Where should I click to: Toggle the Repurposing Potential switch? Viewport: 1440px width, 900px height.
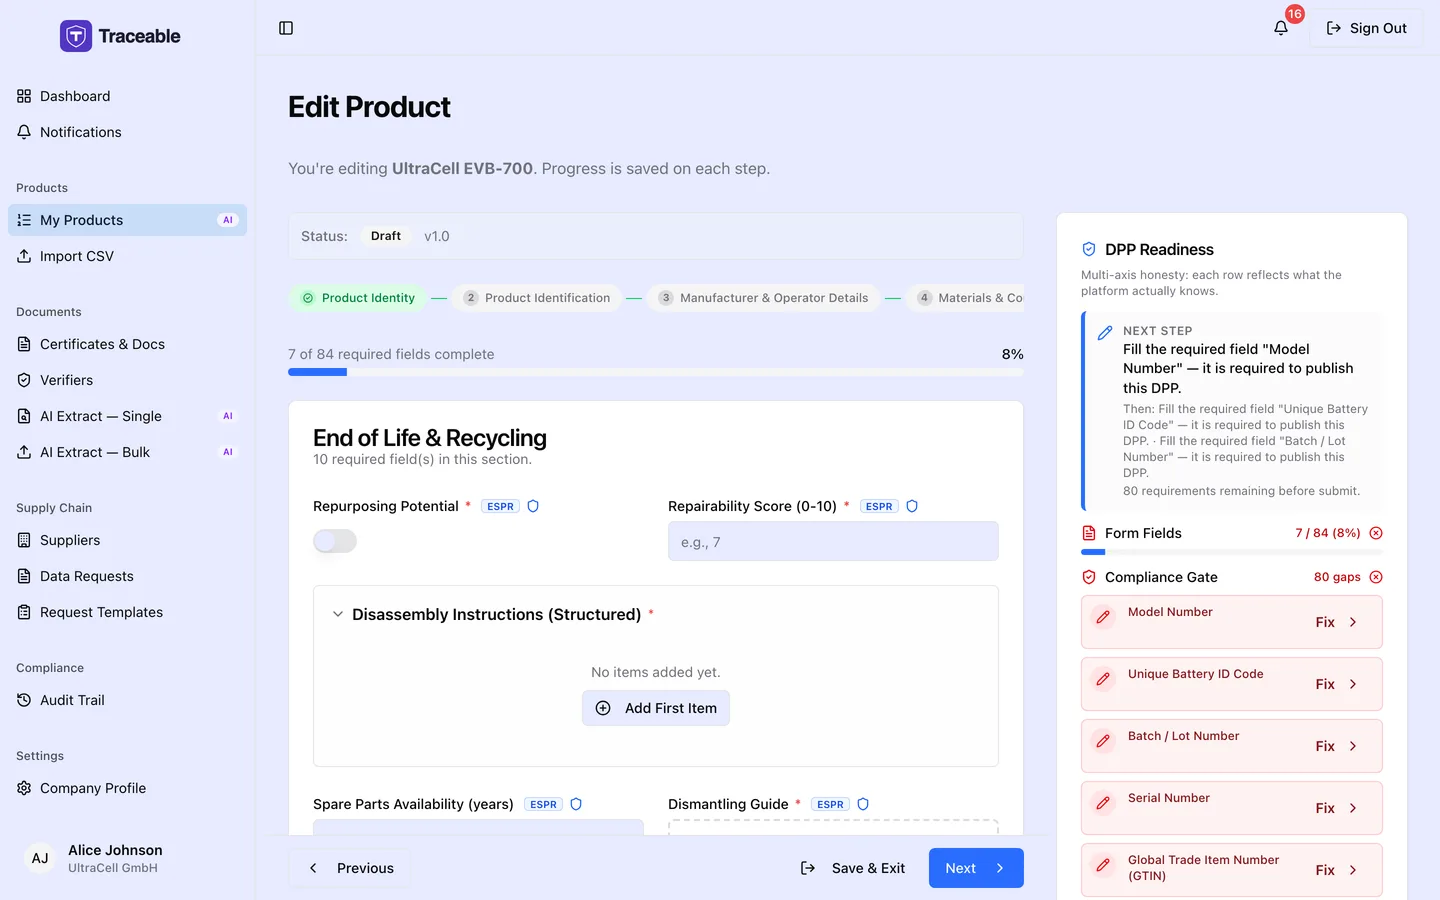[x=335, y=541]
